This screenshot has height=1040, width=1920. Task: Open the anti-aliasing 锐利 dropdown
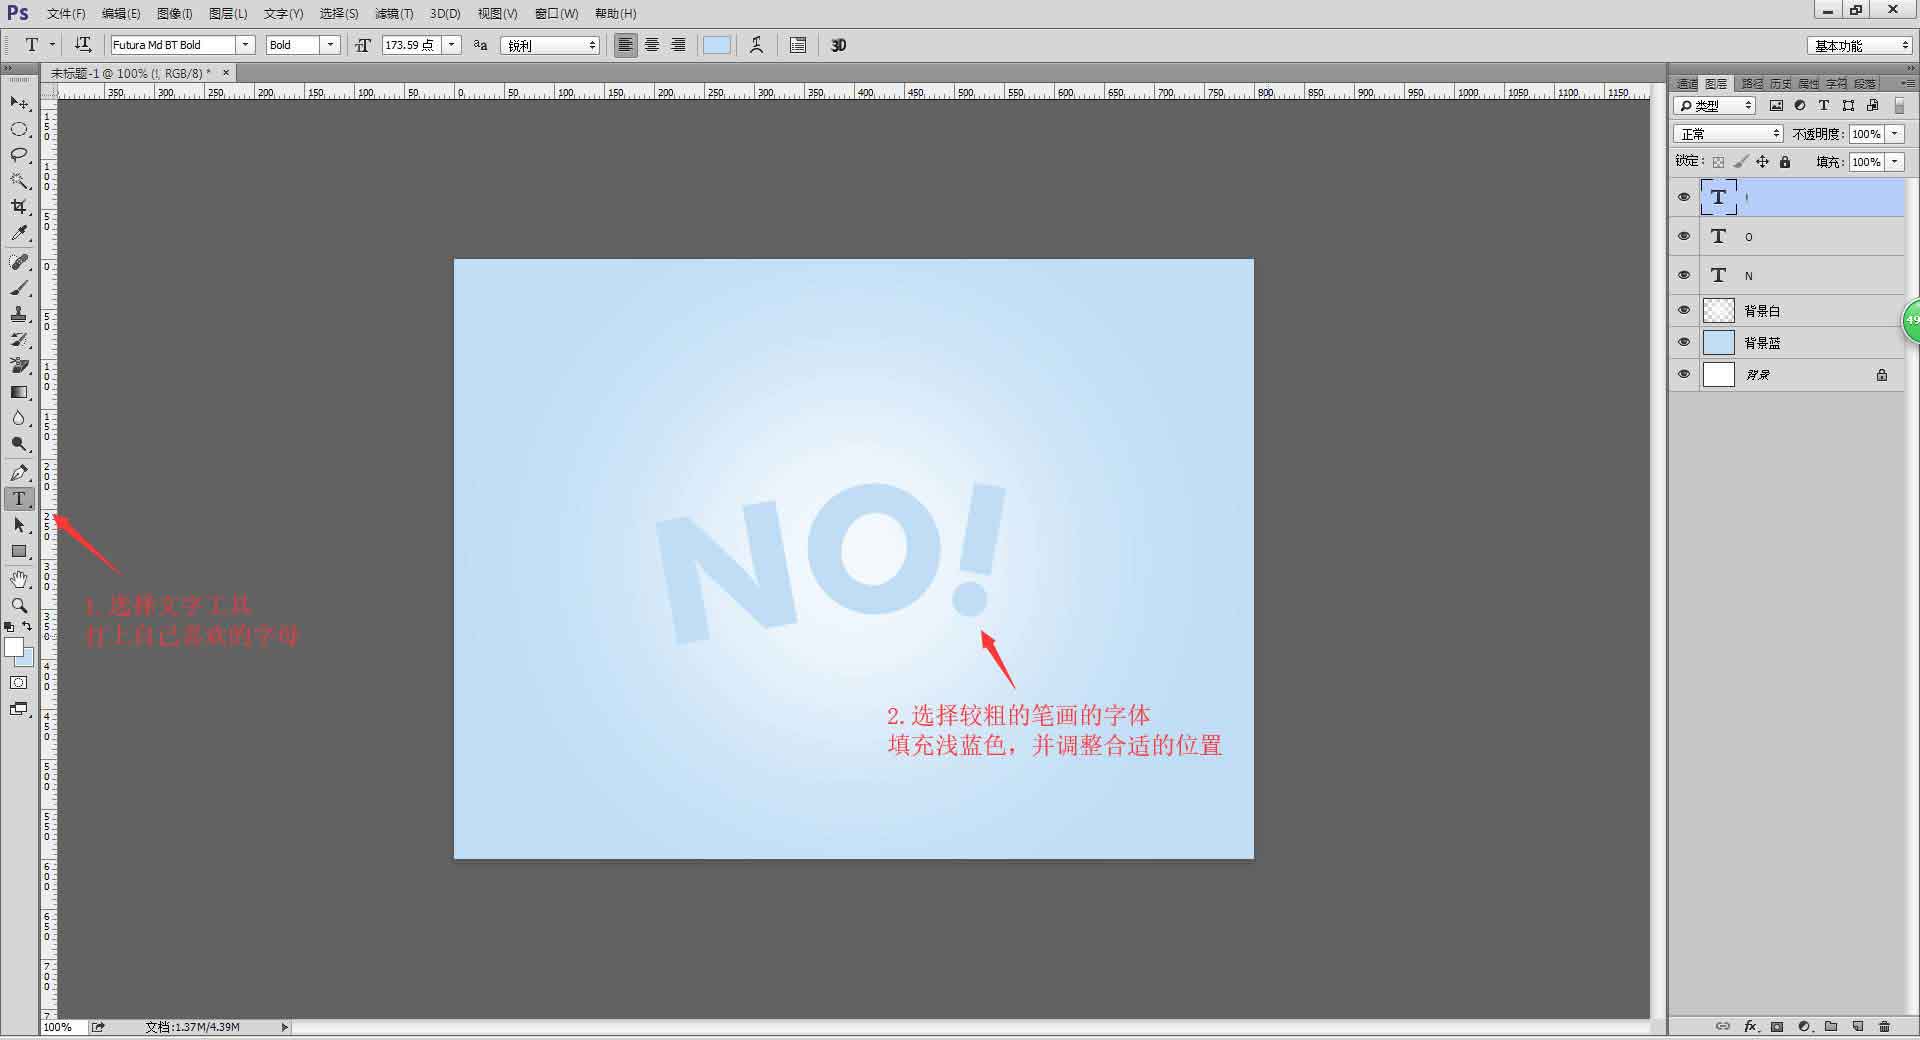[550, 45]
